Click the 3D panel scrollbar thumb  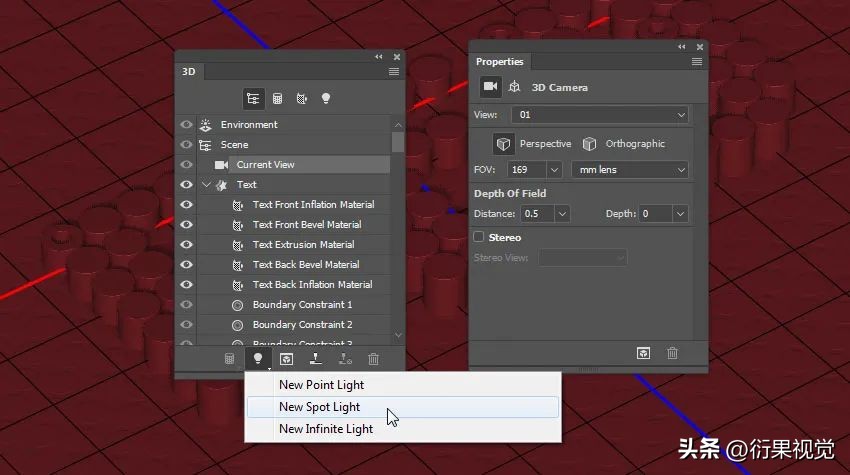coord(398,142)
